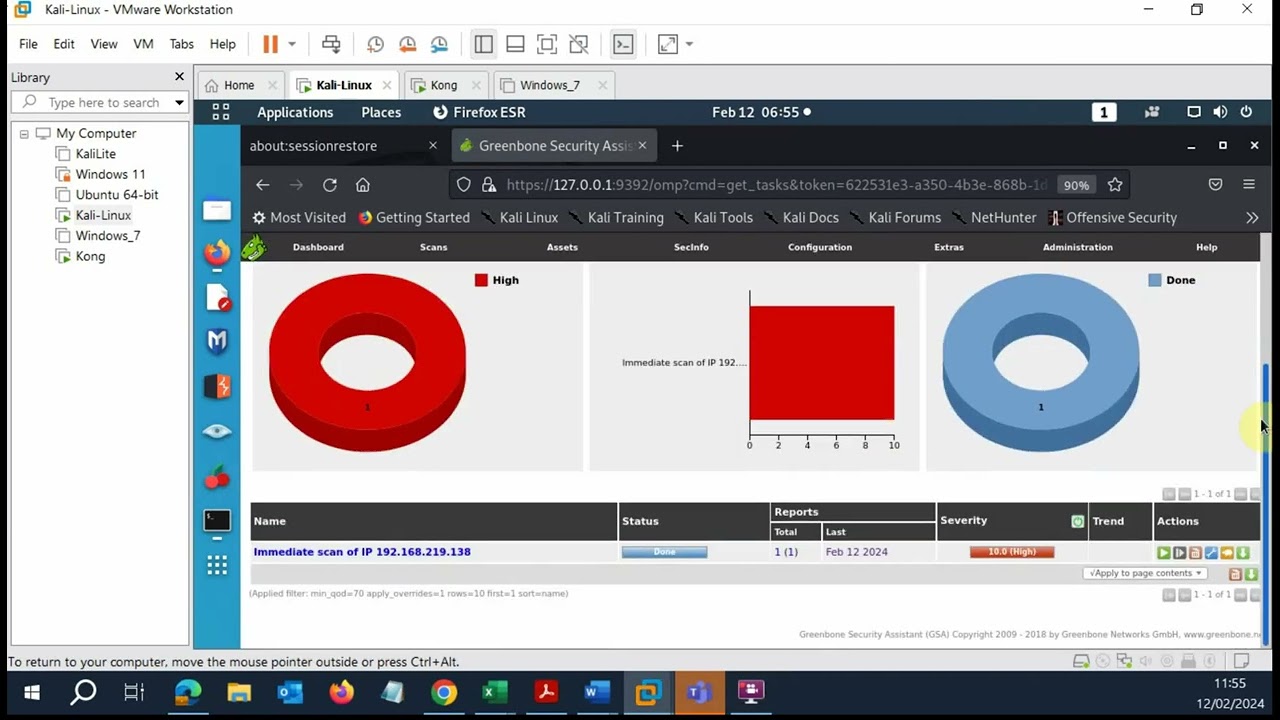Switch to VMware Unity mode
The width and height of the screenshot is (1280, 720).
pos(579,44)
